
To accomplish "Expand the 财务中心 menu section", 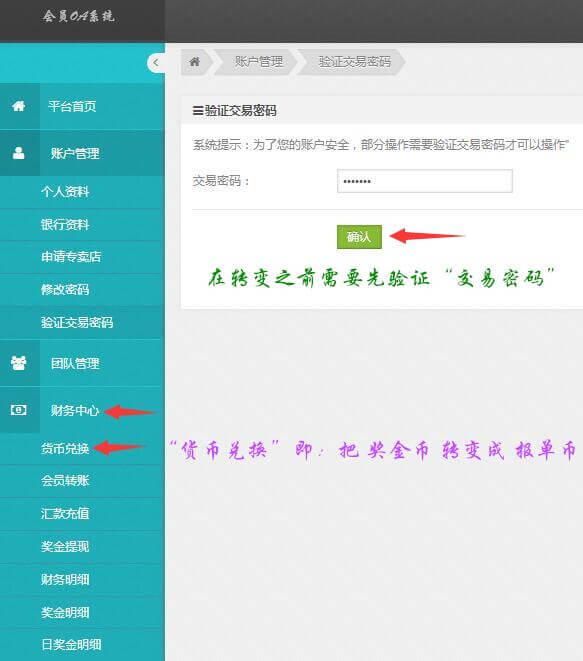I will click(x=82, y=410).
